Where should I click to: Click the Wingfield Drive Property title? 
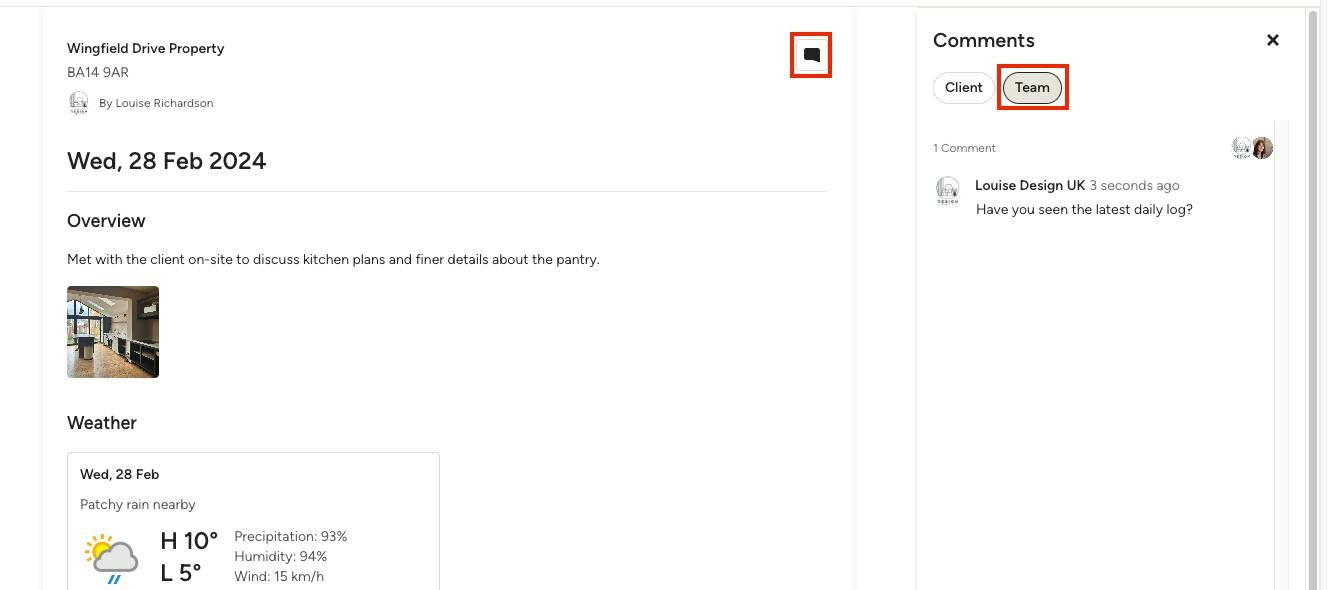click(x=146, y=48)
